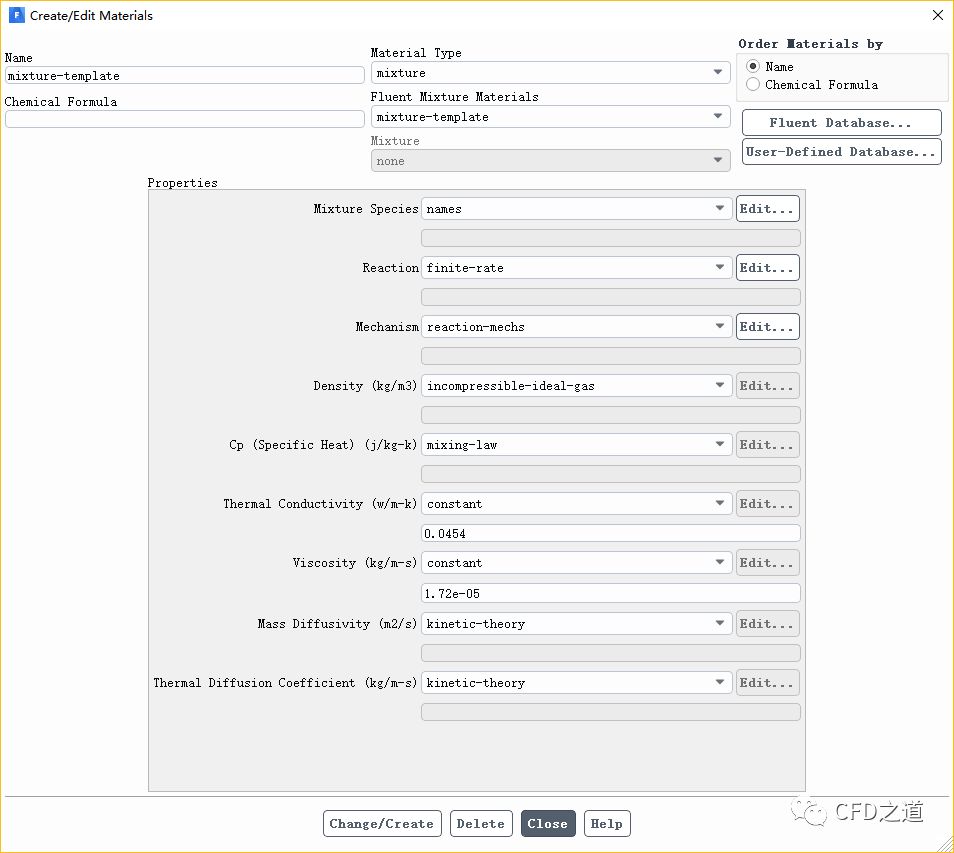Open the User-Defined Database
Image resolution: width=954 pixels, height=853 pixels.
pyautogui.click(x=841, y=152)
